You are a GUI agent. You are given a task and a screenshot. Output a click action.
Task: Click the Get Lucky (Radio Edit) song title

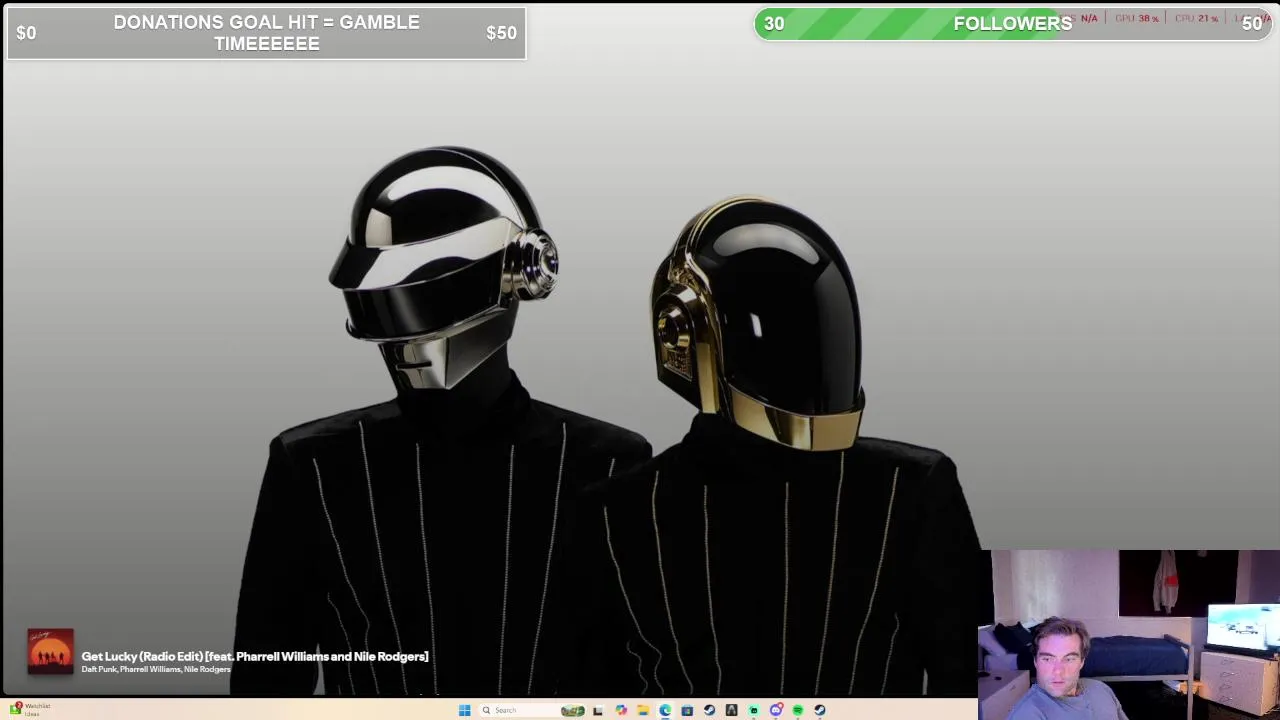pos(255,656)
